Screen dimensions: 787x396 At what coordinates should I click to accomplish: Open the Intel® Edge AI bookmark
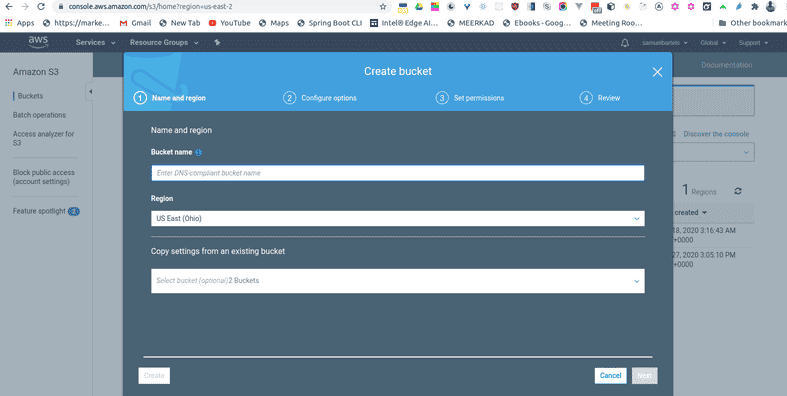[x=404, y=23]
